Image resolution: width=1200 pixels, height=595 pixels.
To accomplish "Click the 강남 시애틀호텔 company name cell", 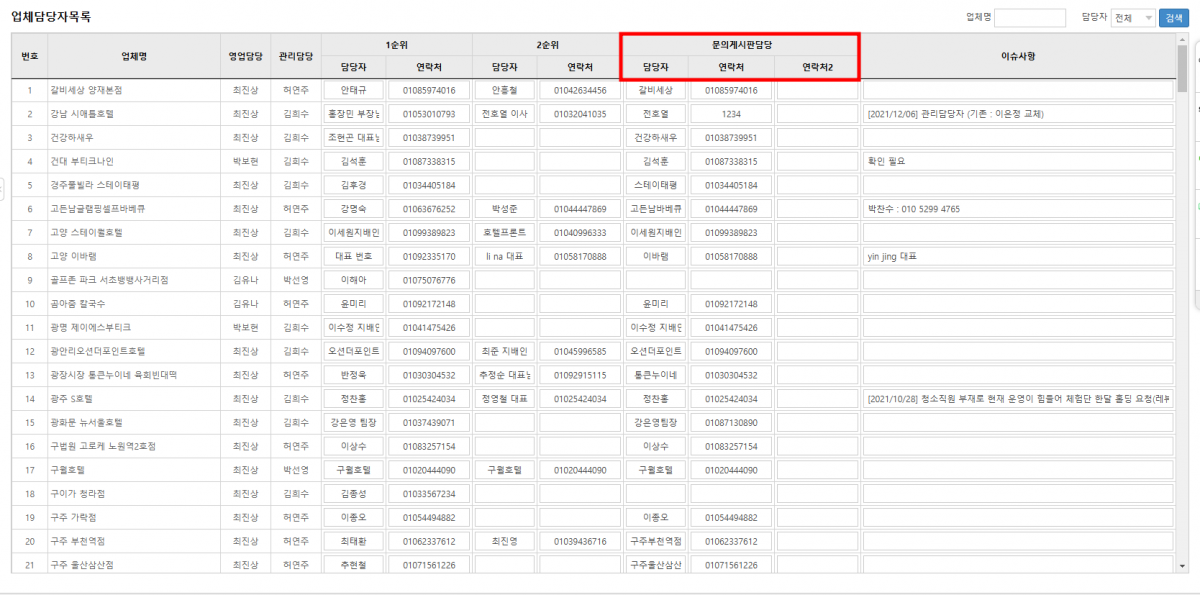I will click(x=134, y=114).
